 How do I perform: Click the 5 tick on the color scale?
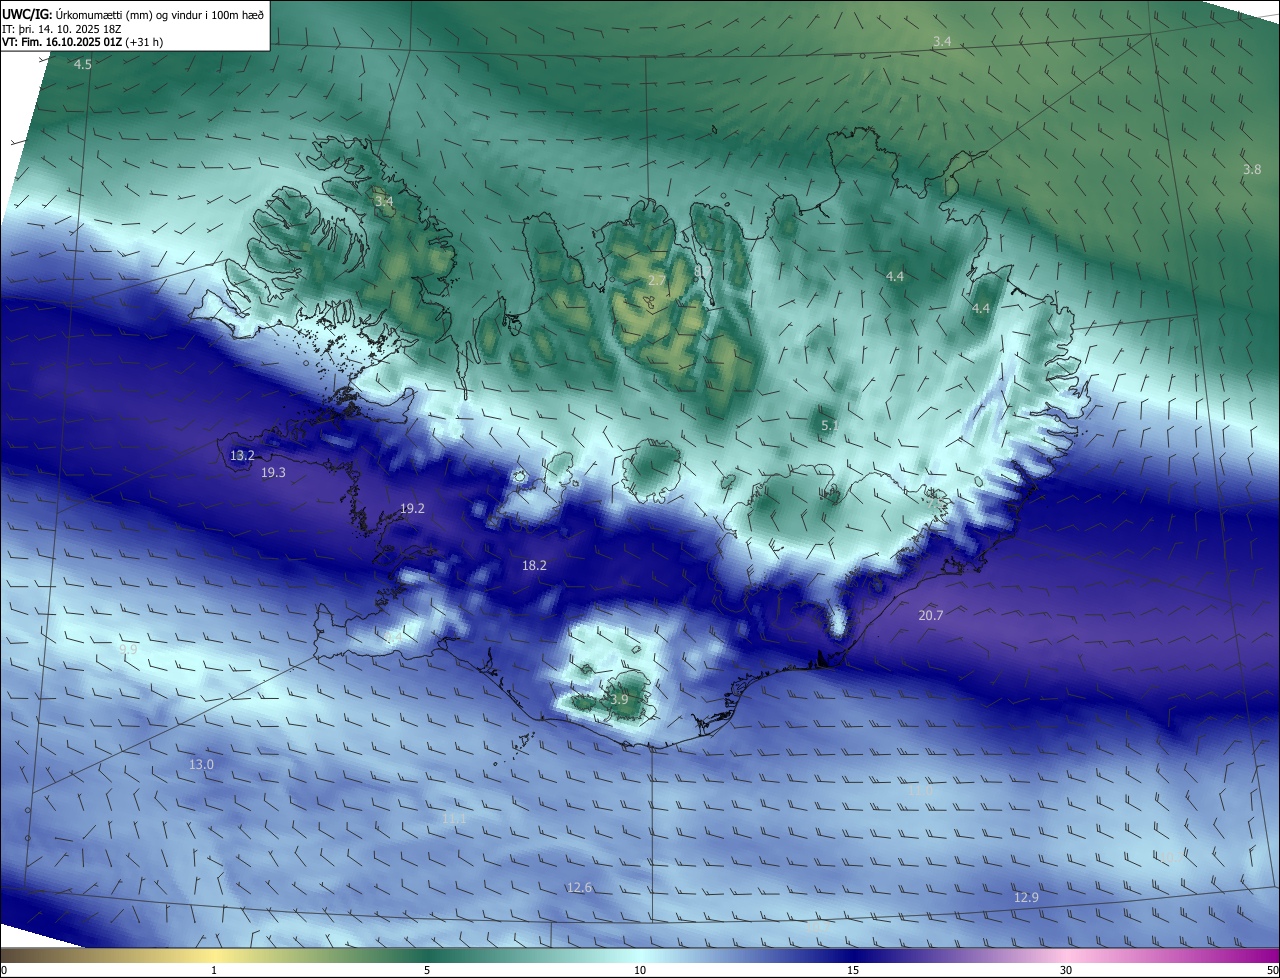(x=427, y=970)
